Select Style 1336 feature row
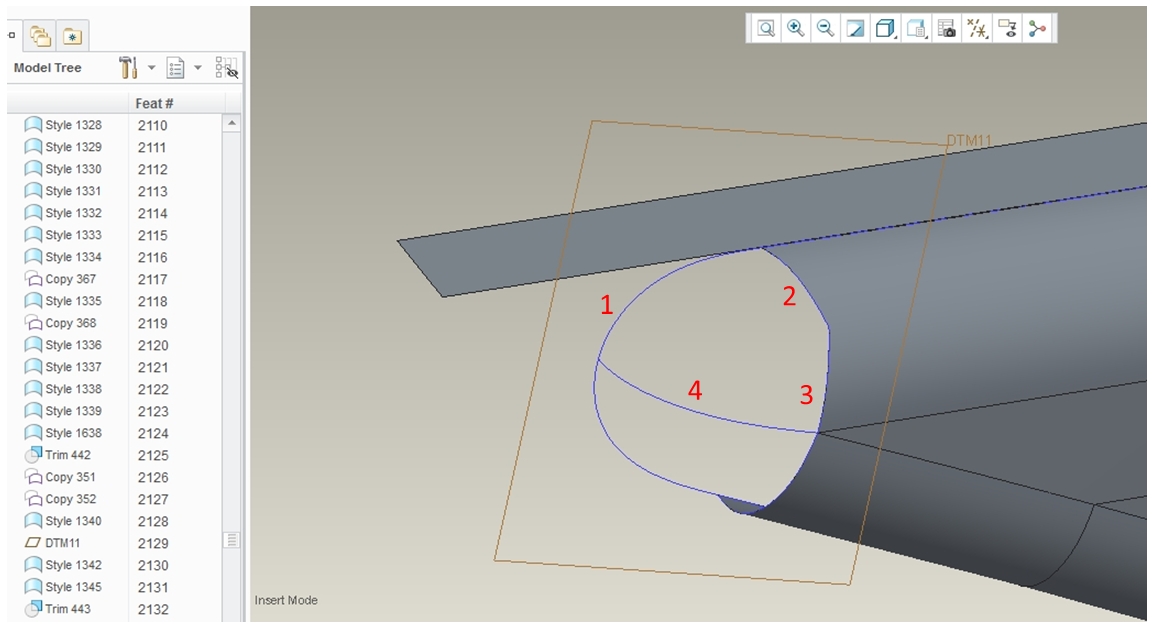The width and height of the screenshot is (1154, 625). (63, 345)
